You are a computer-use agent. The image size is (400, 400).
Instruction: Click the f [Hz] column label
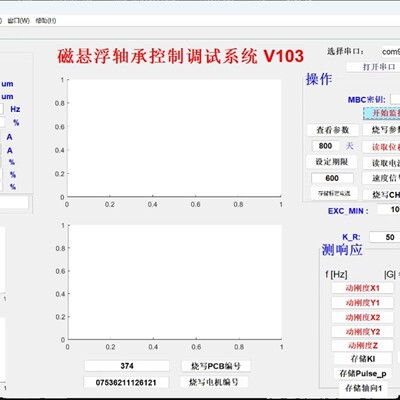click(x=336, y=275)
